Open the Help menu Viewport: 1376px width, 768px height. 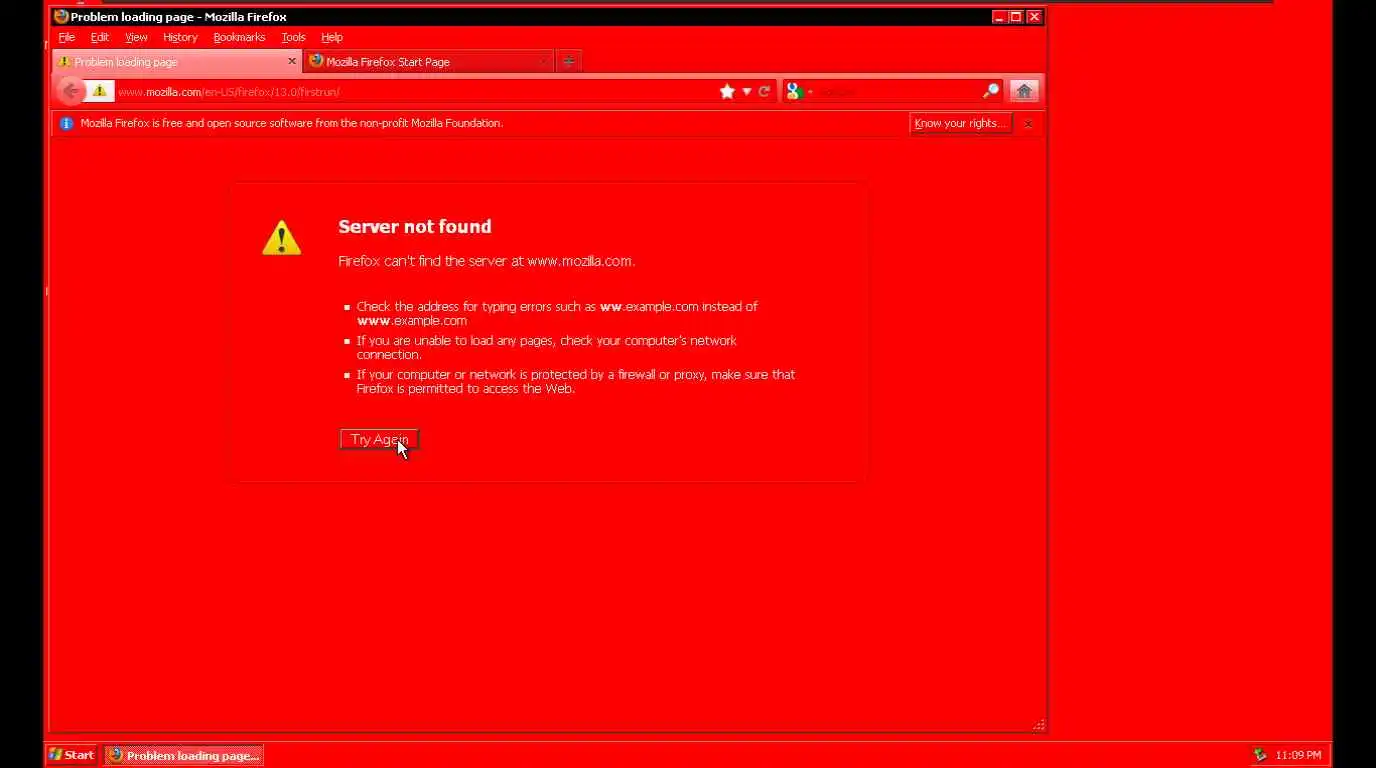[332, 37]
